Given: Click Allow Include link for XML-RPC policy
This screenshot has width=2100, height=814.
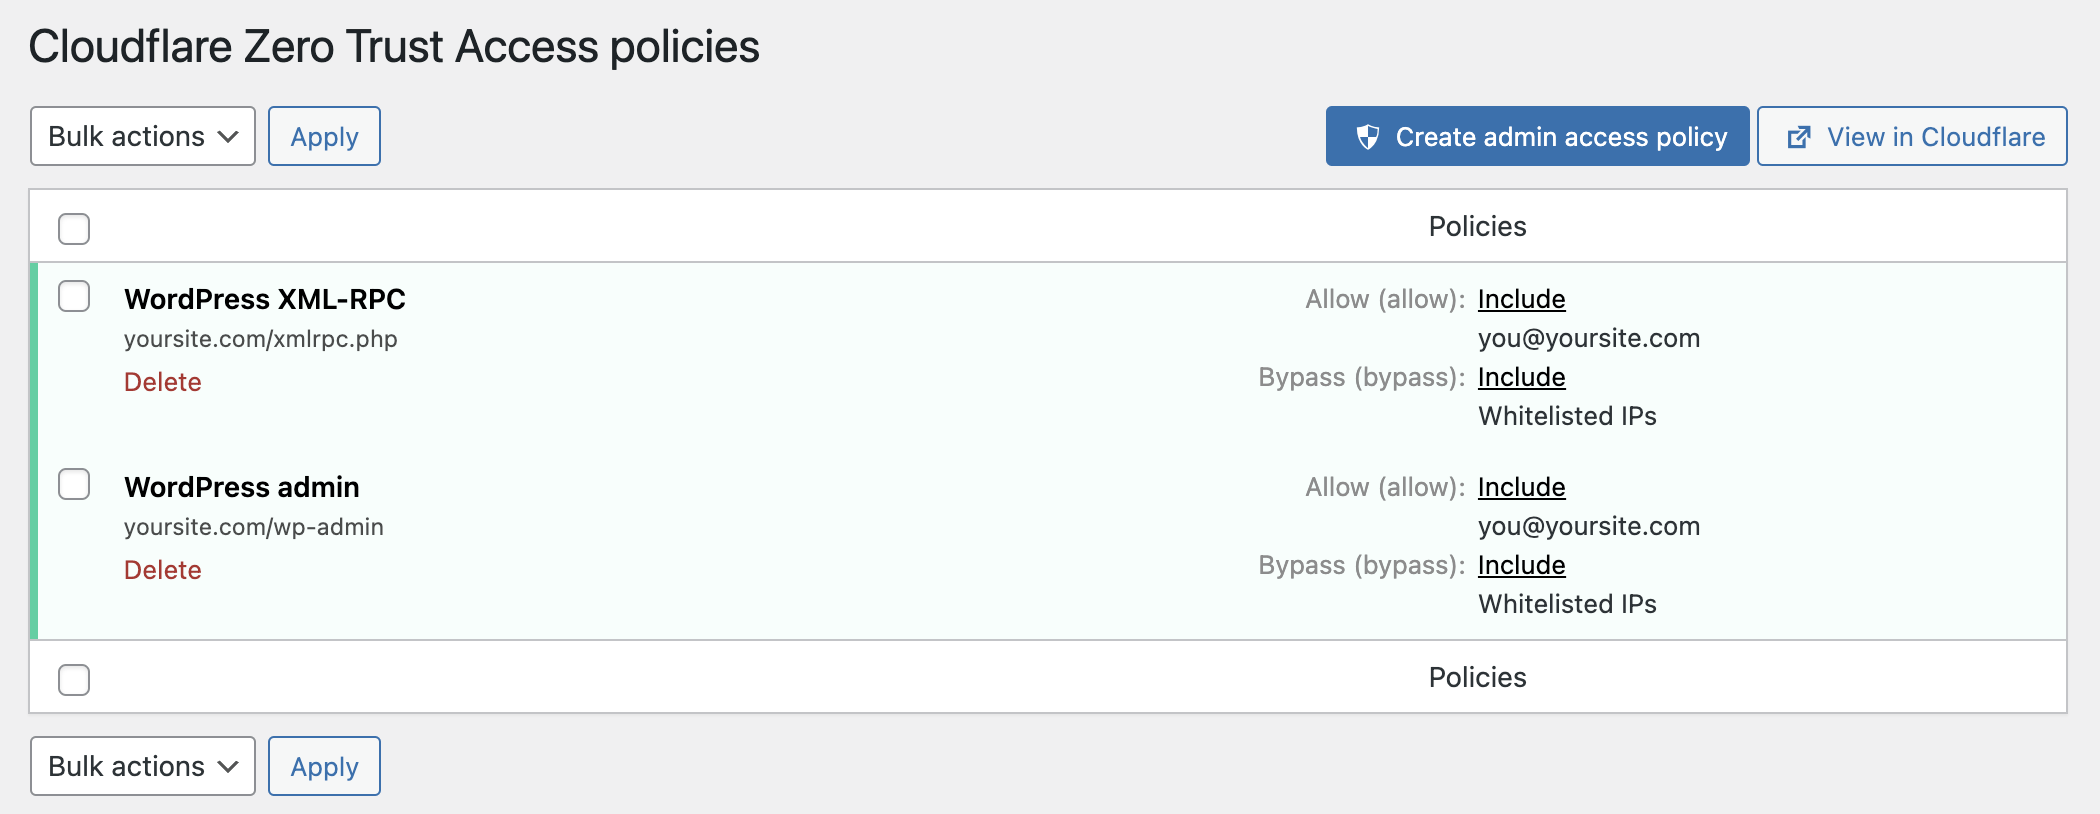Looking at the screenshot, I should 1522,299.
